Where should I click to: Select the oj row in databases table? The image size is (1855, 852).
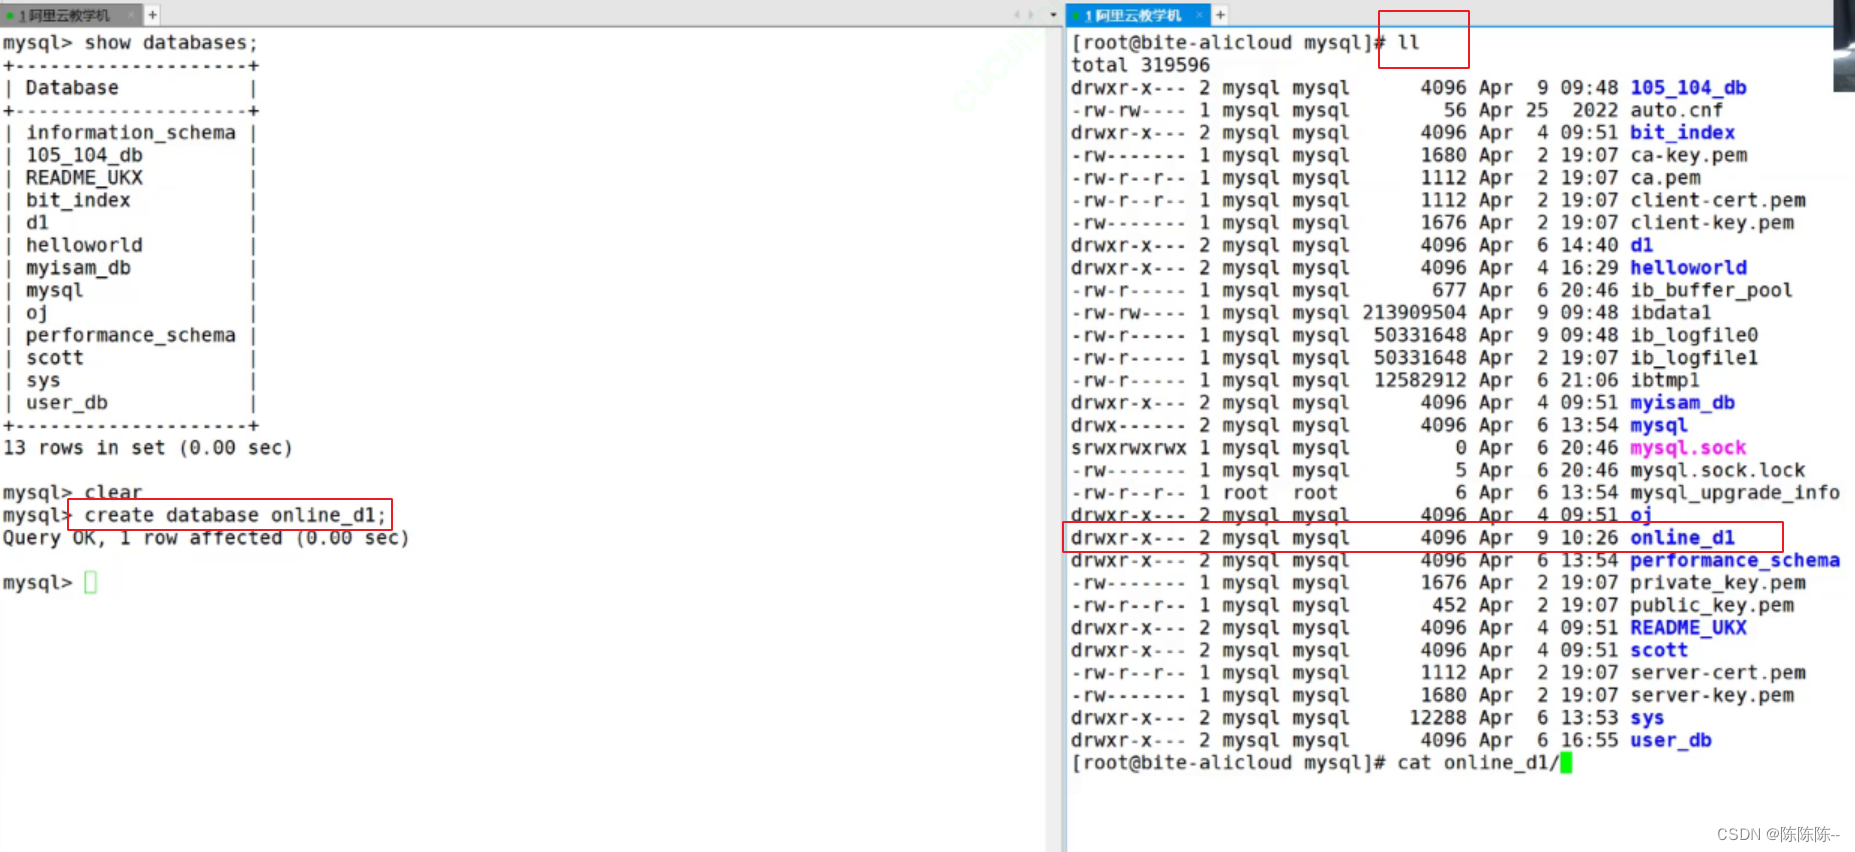coord(37,313)
